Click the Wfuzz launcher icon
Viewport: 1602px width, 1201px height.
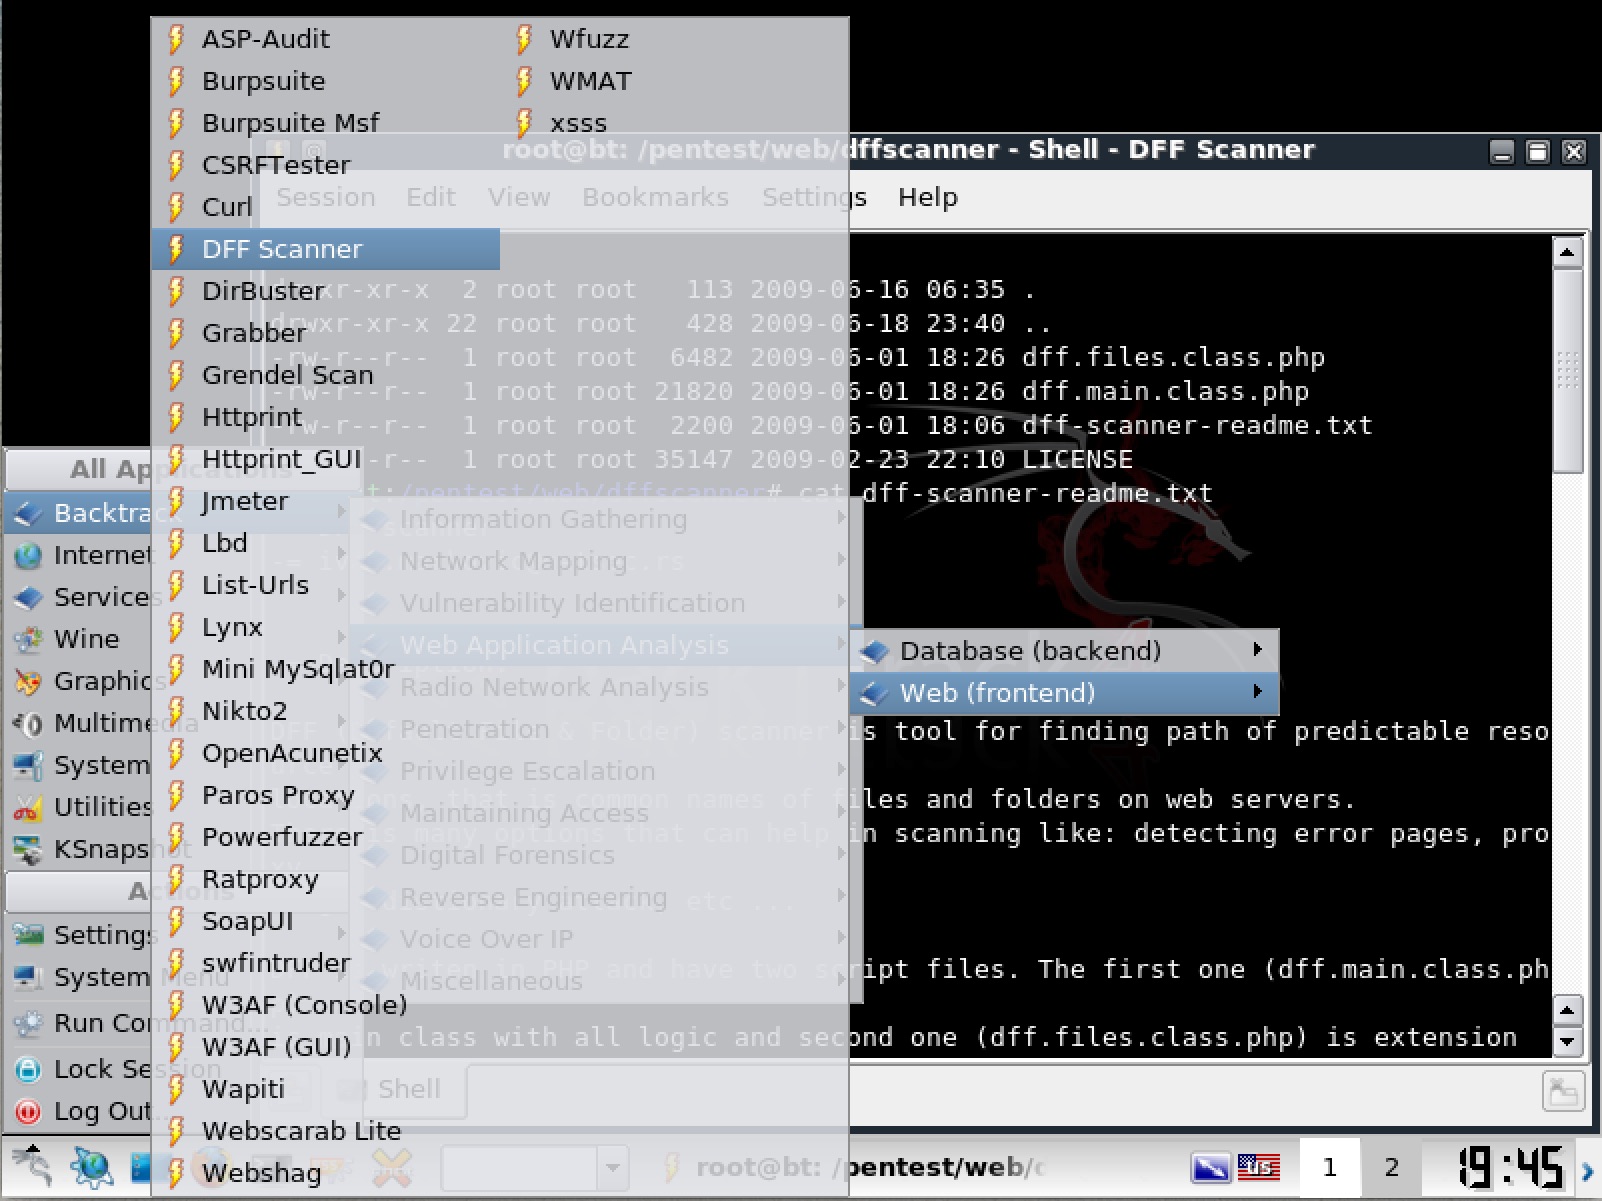[x=524, y=39]
